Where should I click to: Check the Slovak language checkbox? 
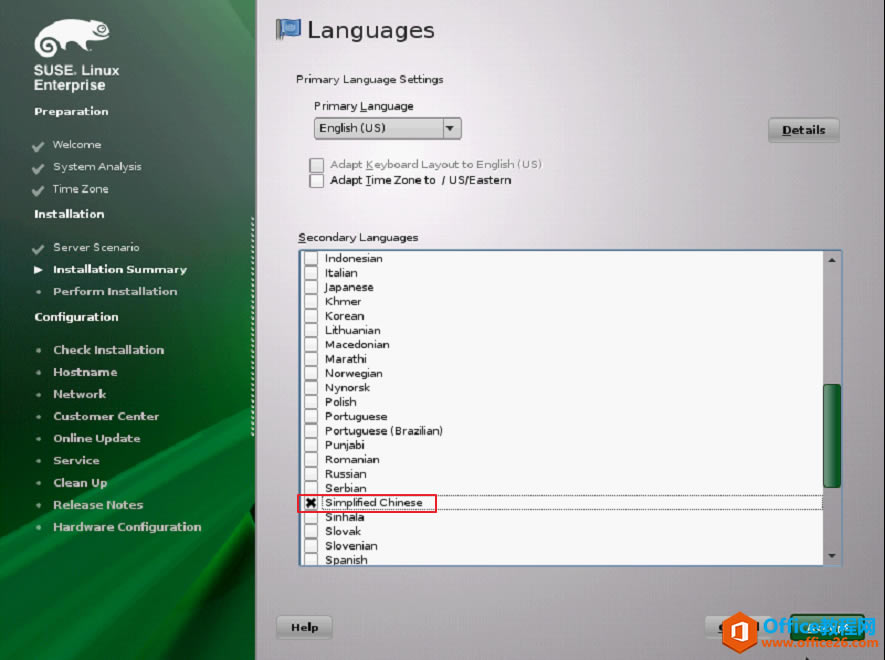click(x=311, y=531)
